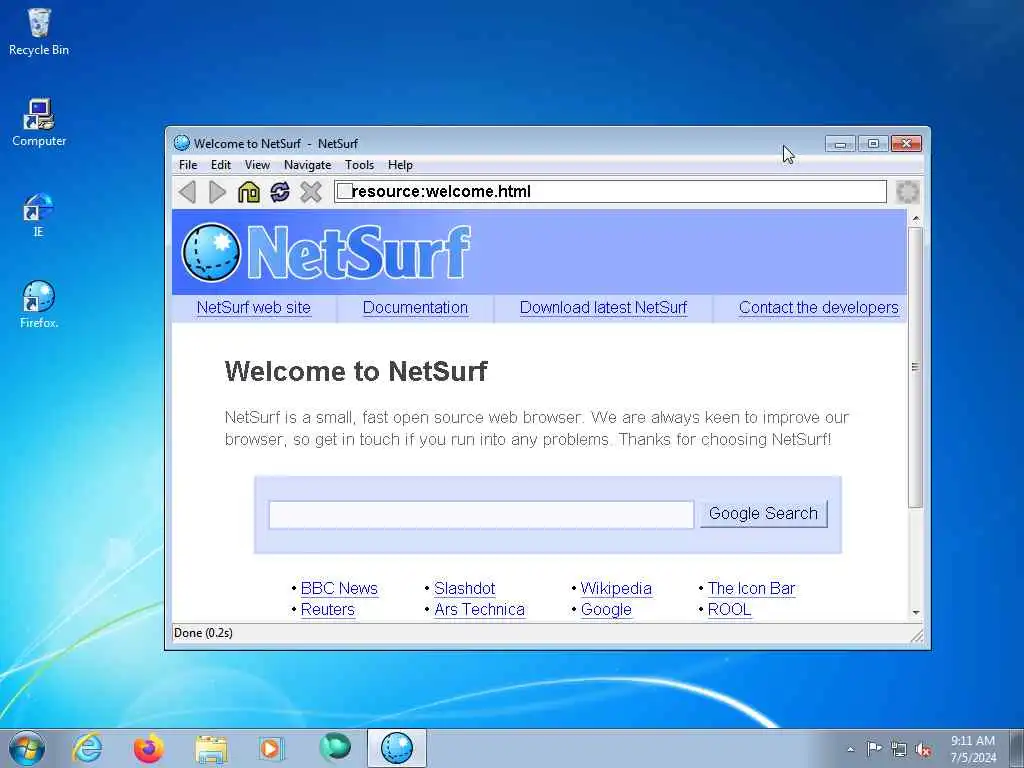Stop loading with the X stop icon

click(311, 192)
